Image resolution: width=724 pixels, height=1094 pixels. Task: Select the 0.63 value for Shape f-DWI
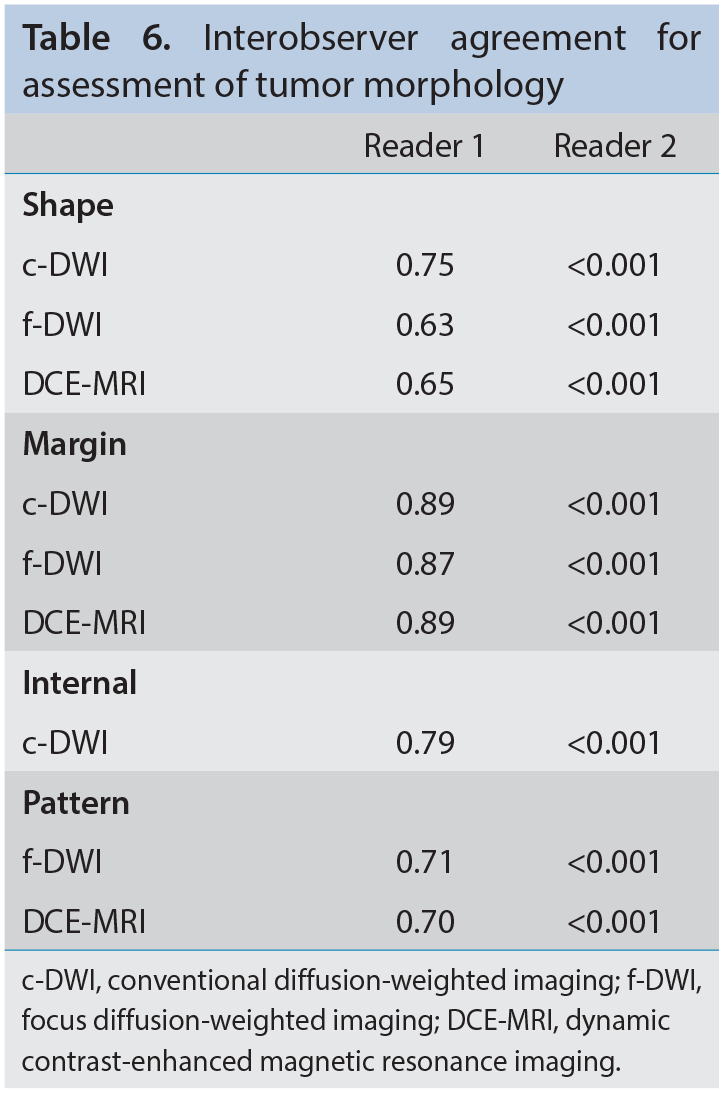coord(425,325)
